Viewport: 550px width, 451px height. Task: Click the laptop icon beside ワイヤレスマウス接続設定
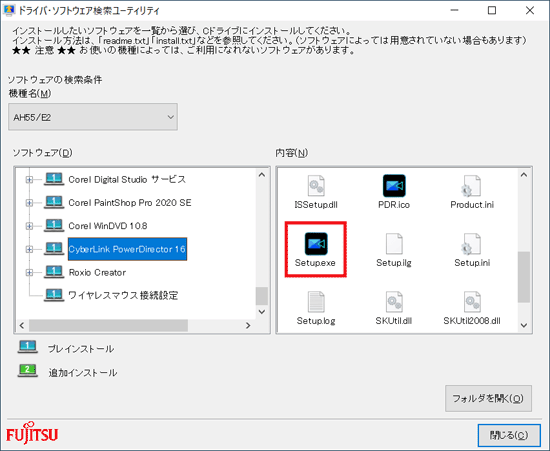tap(54, 295)
